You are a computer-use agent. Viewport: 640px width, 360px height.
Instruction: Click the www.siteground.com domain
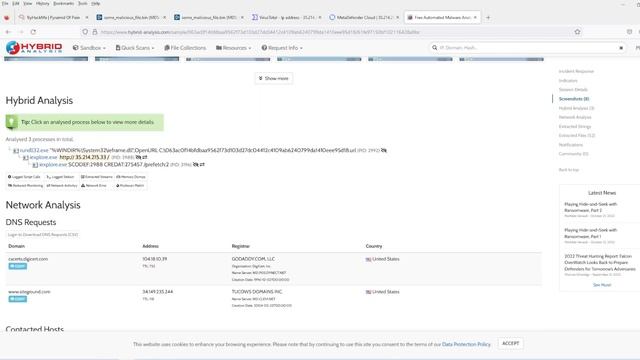pyautogui.click(x=29, y=292)
